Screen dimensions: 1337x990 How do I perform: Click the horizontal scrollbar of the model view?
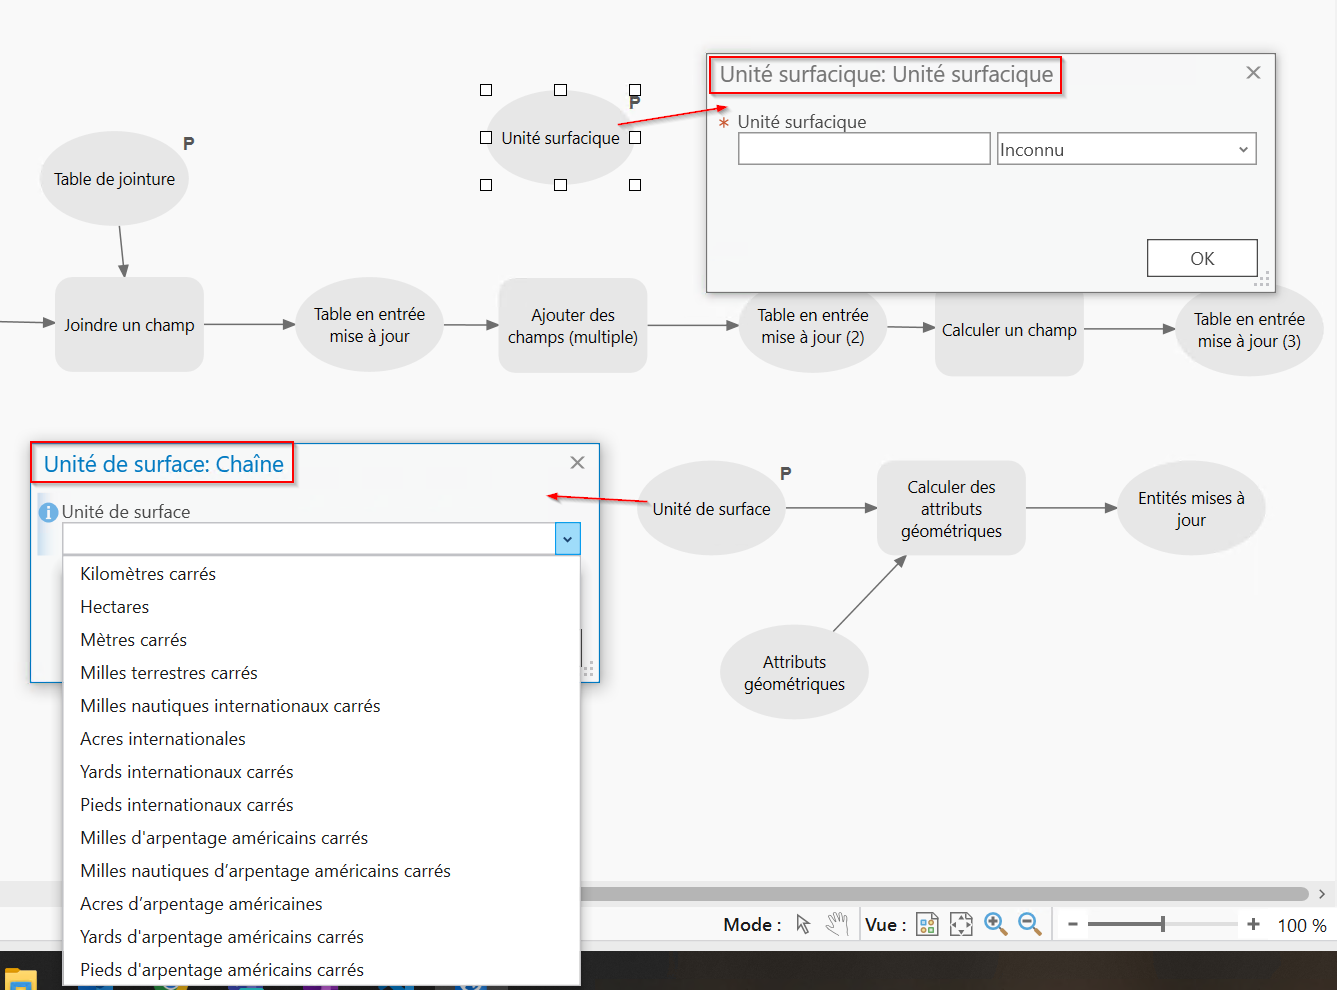(x=944, y=894)
